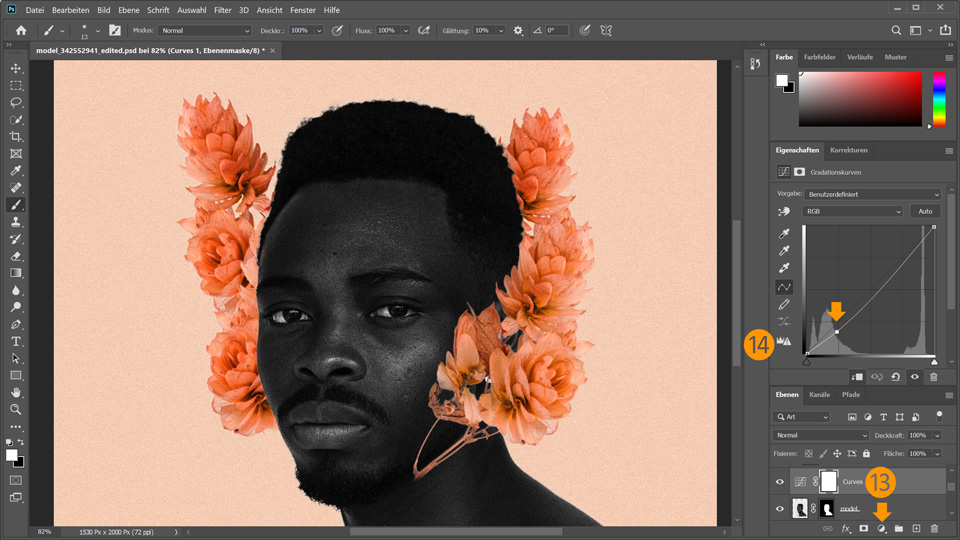This screenshot has width=960, height=540.
Task: Hide the model layer
Action: click(x=781, y=509)
